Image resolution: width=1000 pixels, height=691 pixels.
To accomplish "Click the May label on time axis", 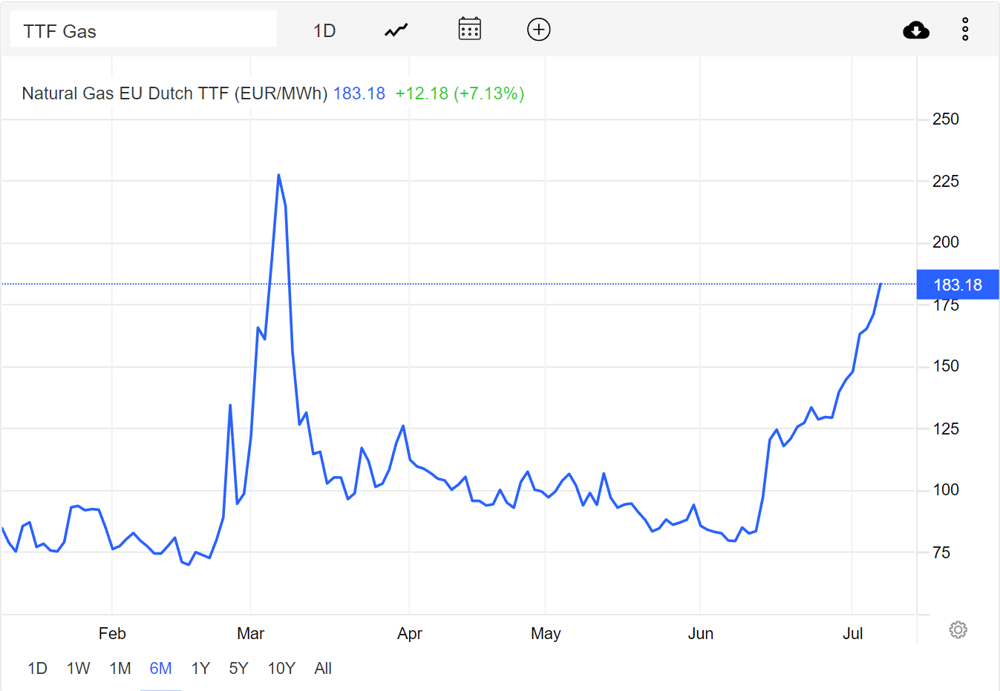I will 546,634.
